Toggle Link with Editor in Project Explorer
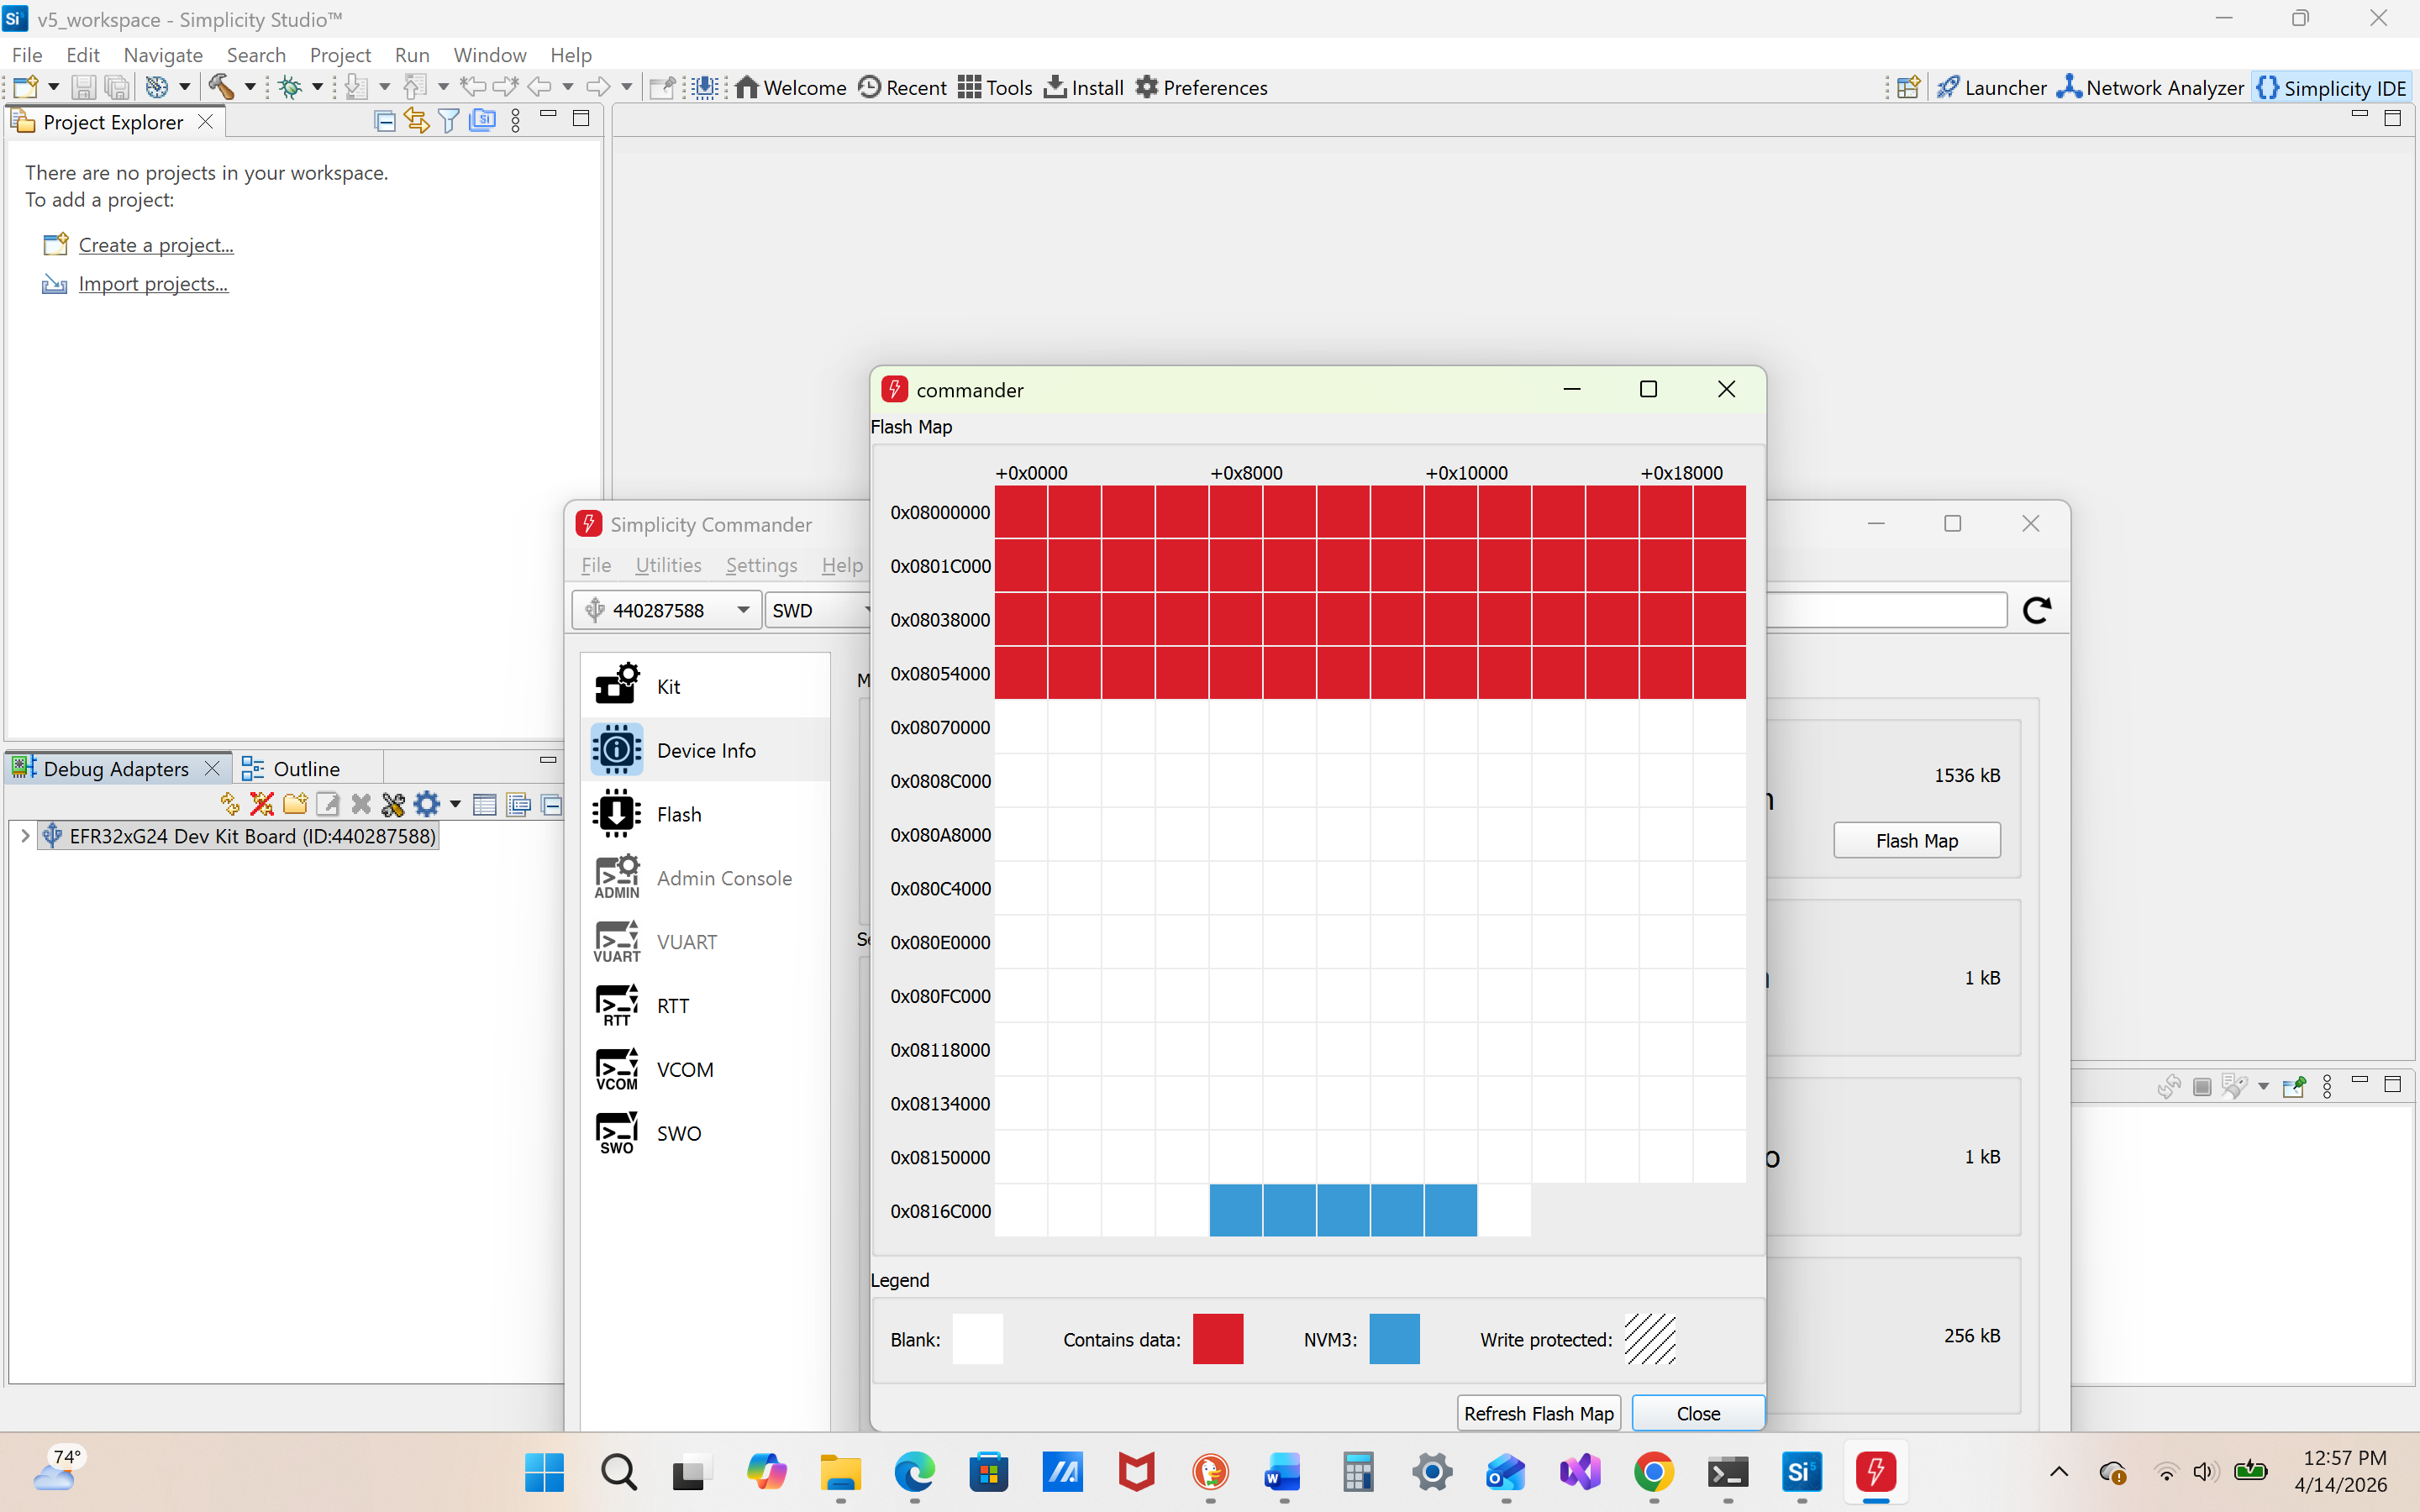The height and width of the screenshot is (1512, 2420). click(416, 120)
